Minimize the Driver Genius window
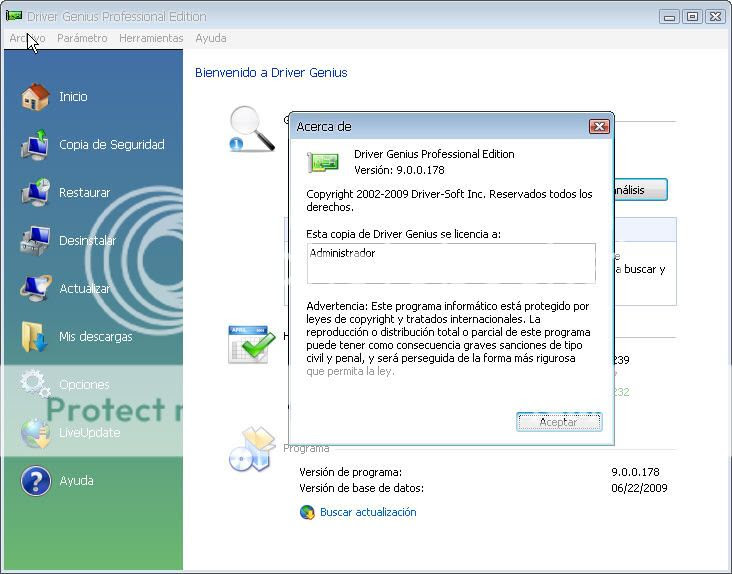 669,17
